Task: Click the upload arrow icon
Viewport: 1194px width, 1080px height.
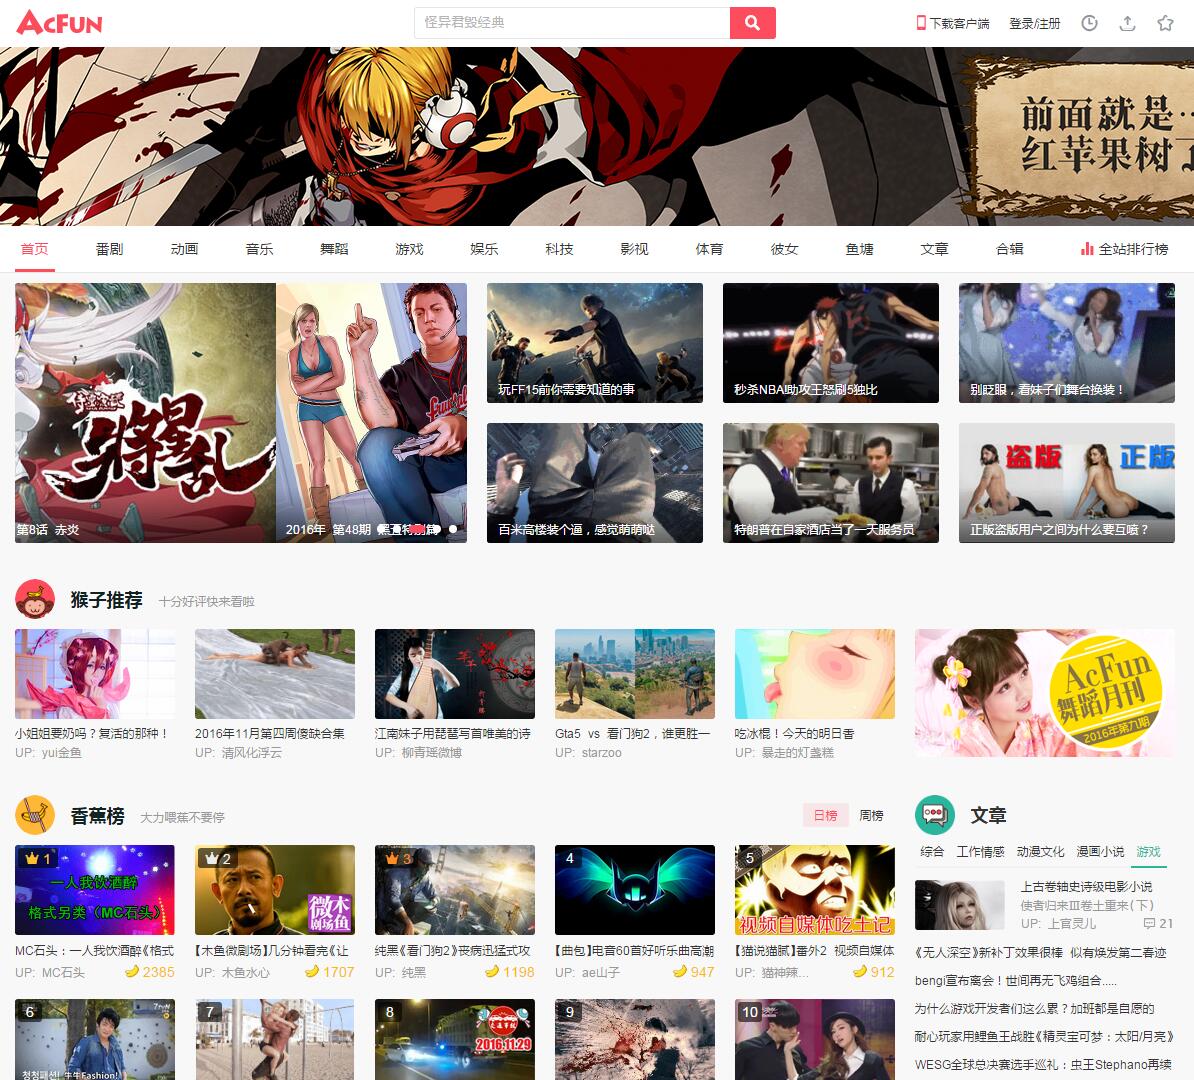Action: (x=1128, y=24)
